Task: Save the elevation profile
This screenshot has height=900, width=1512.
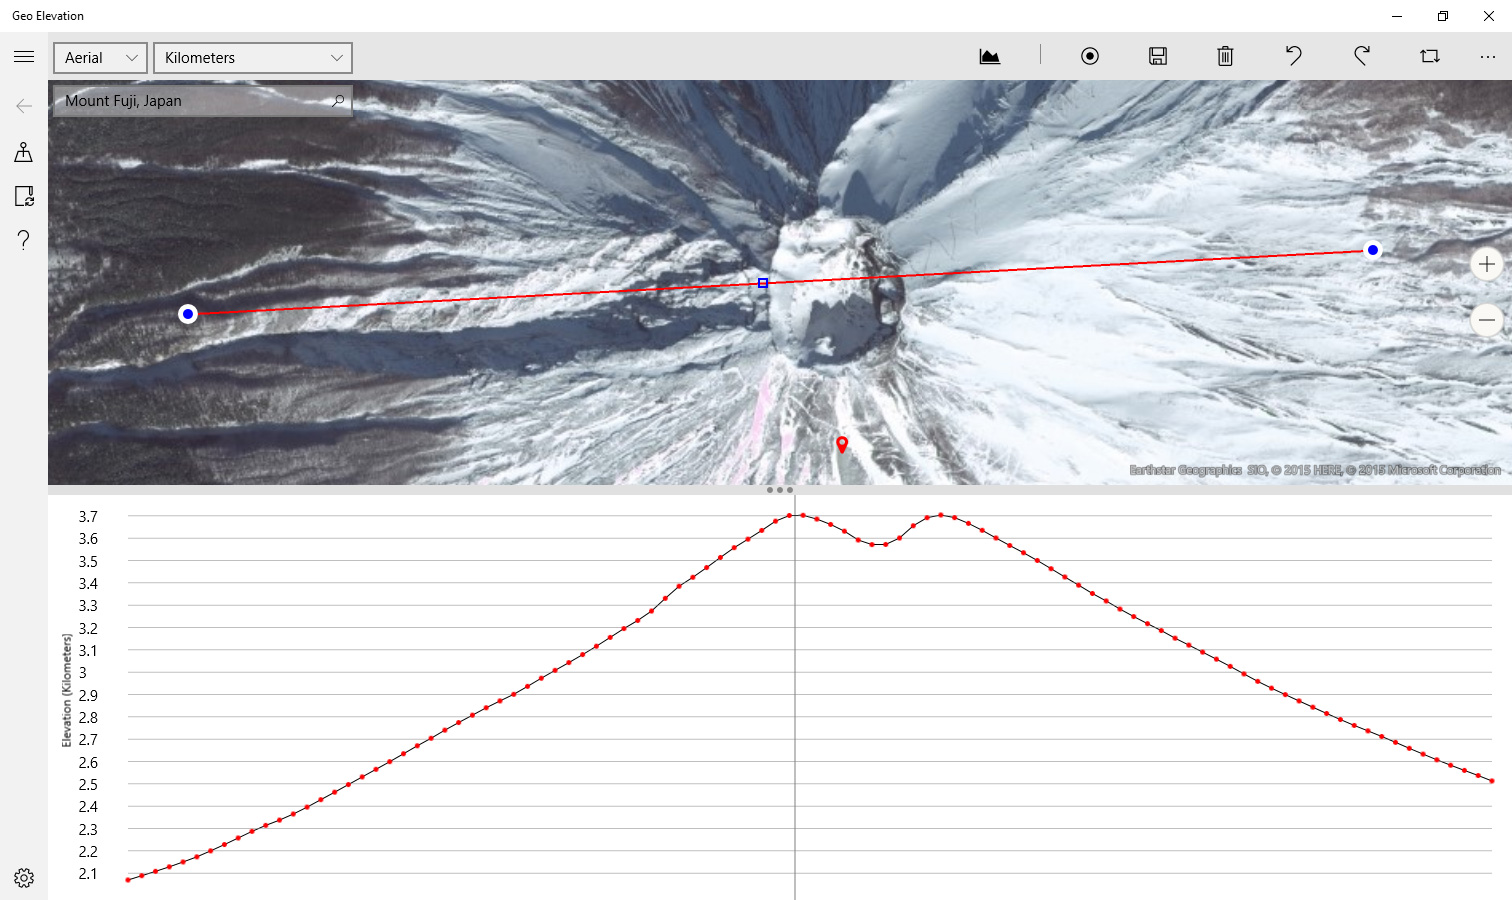Action: (1157, 57)
